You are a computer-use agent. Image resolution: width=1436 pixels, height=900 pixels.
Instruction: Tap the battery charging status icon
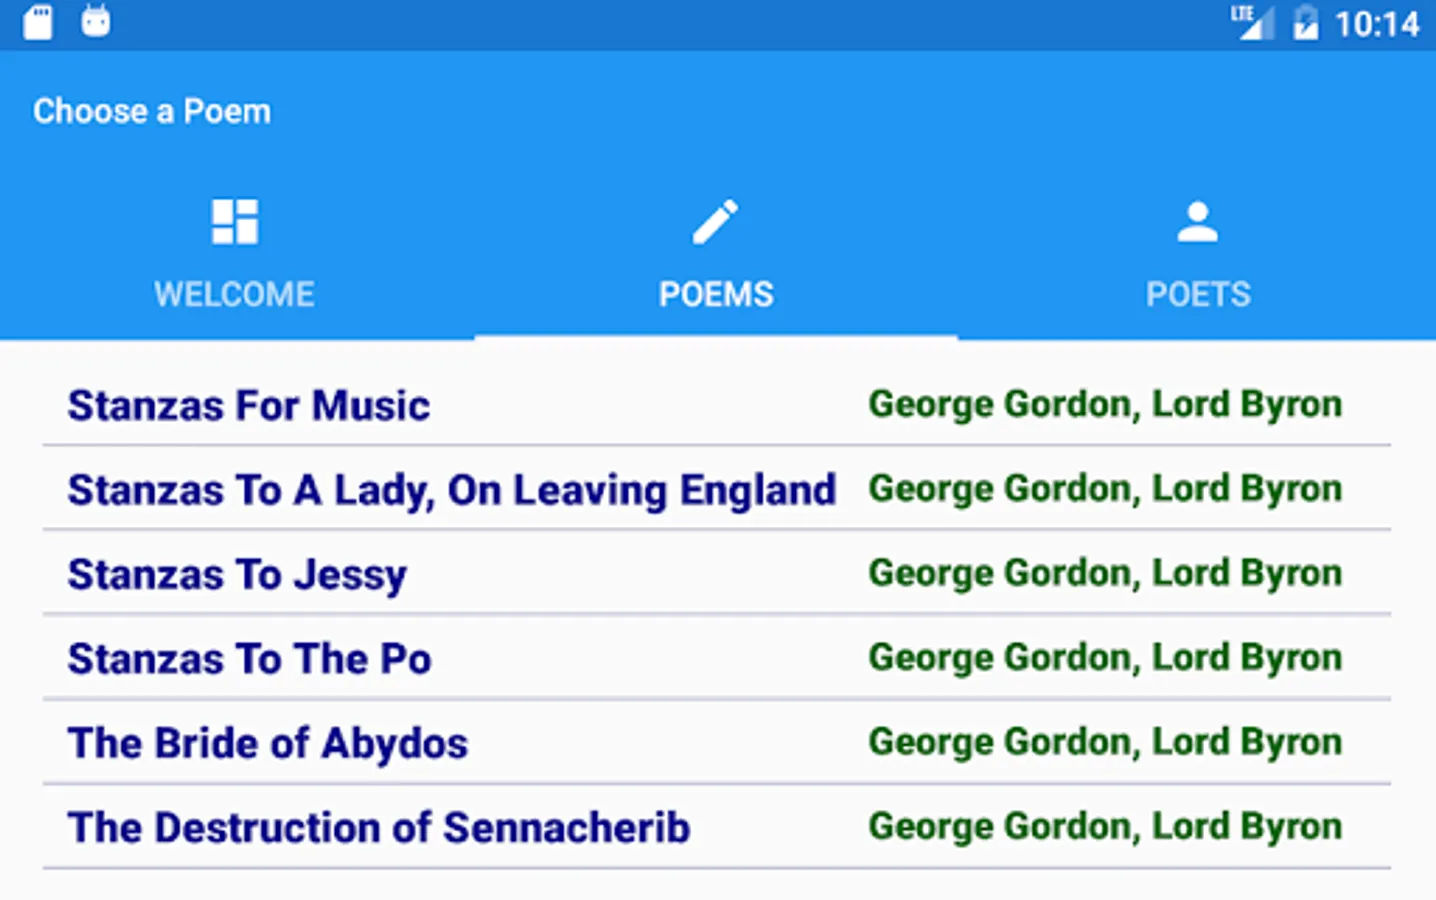[1305, 22]
